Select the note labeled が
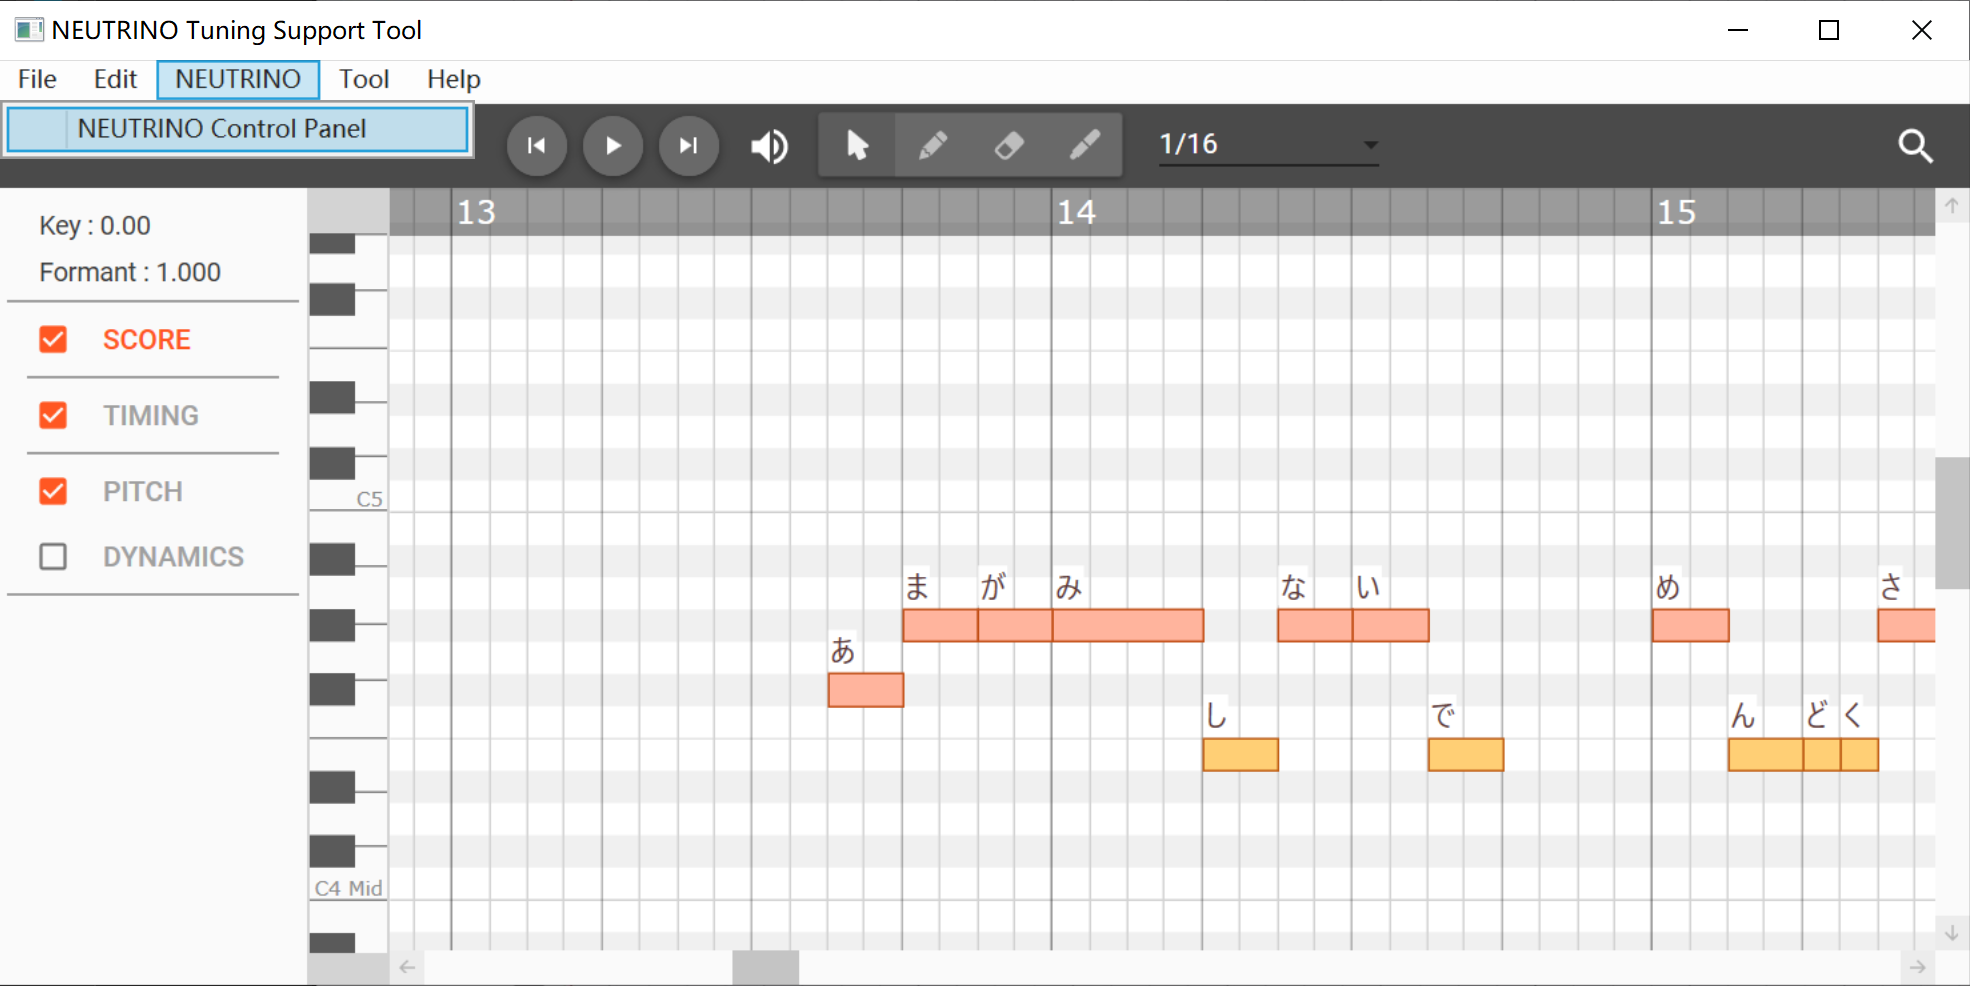The width and height of the screenshot is (1970, 986). (x=1015, y=625)
